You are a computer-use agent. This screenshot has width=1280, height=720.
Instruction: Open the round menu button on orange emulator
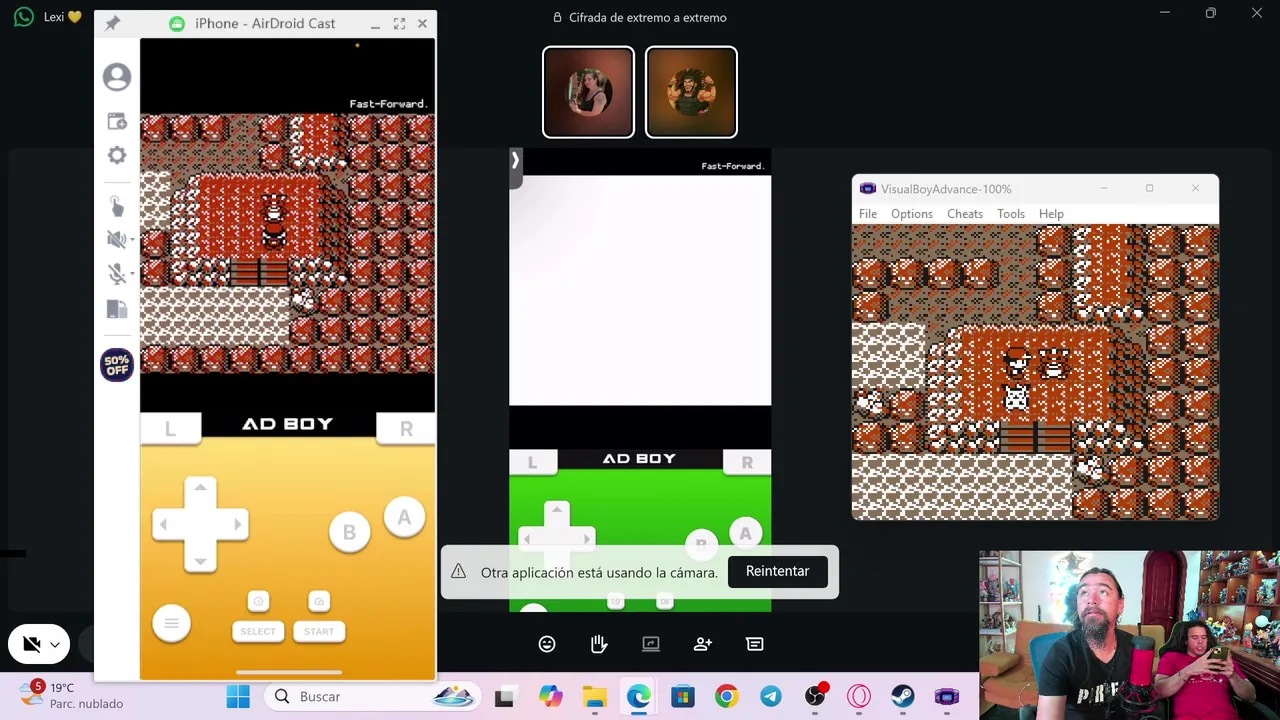click(171, 623)
